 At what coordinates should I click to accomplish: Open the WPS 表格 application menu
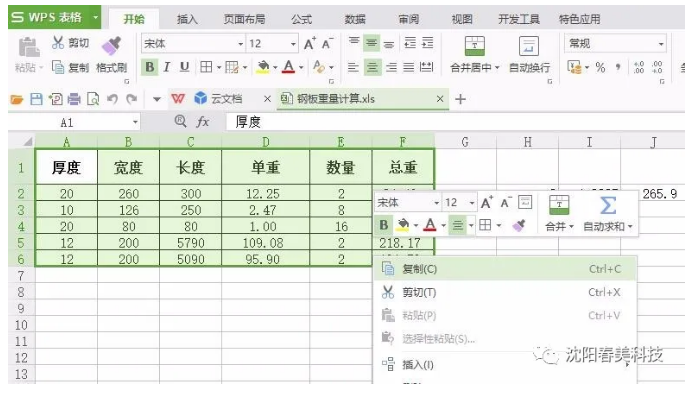click(54, 17)
